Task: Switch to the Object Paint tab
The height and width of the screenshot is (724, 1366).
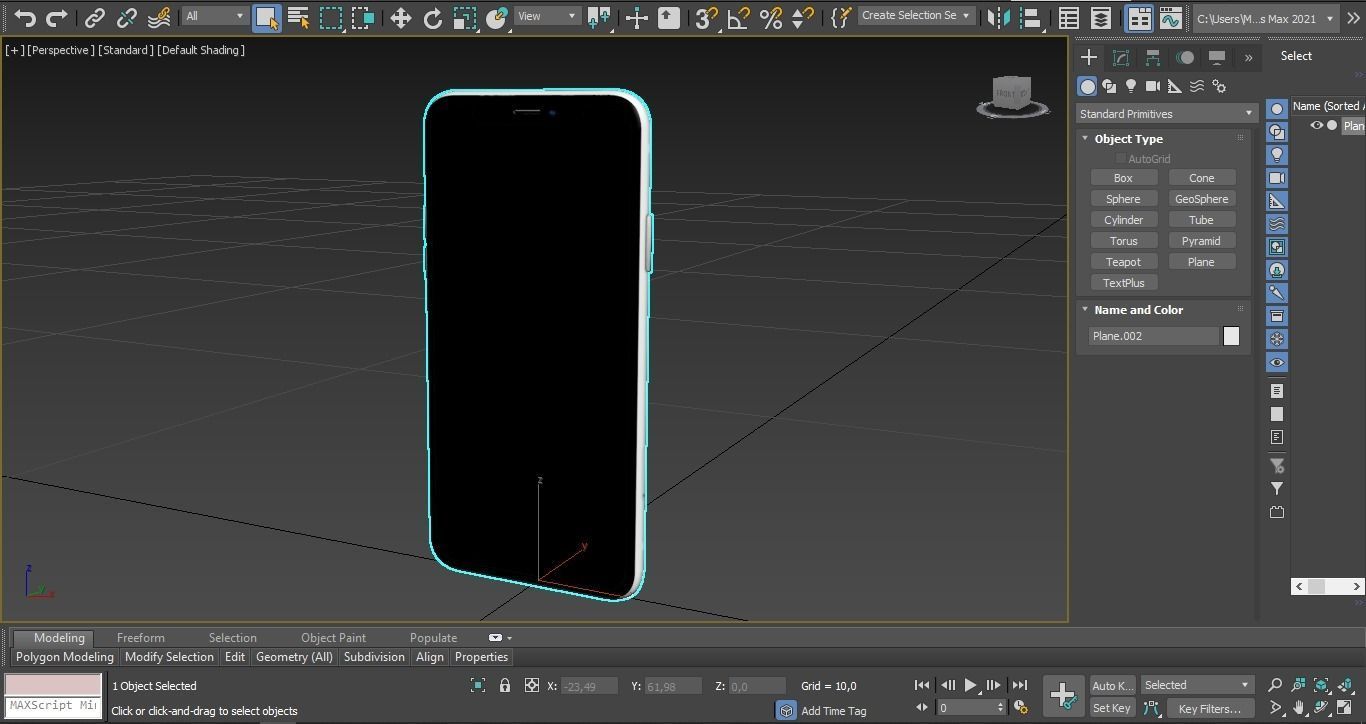Action: pos(333,638)
